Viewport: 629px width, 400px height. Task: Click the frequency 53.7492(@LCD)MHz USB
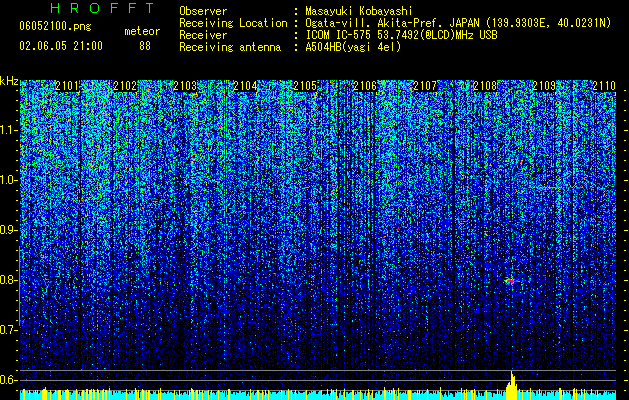tap(438, 35)
